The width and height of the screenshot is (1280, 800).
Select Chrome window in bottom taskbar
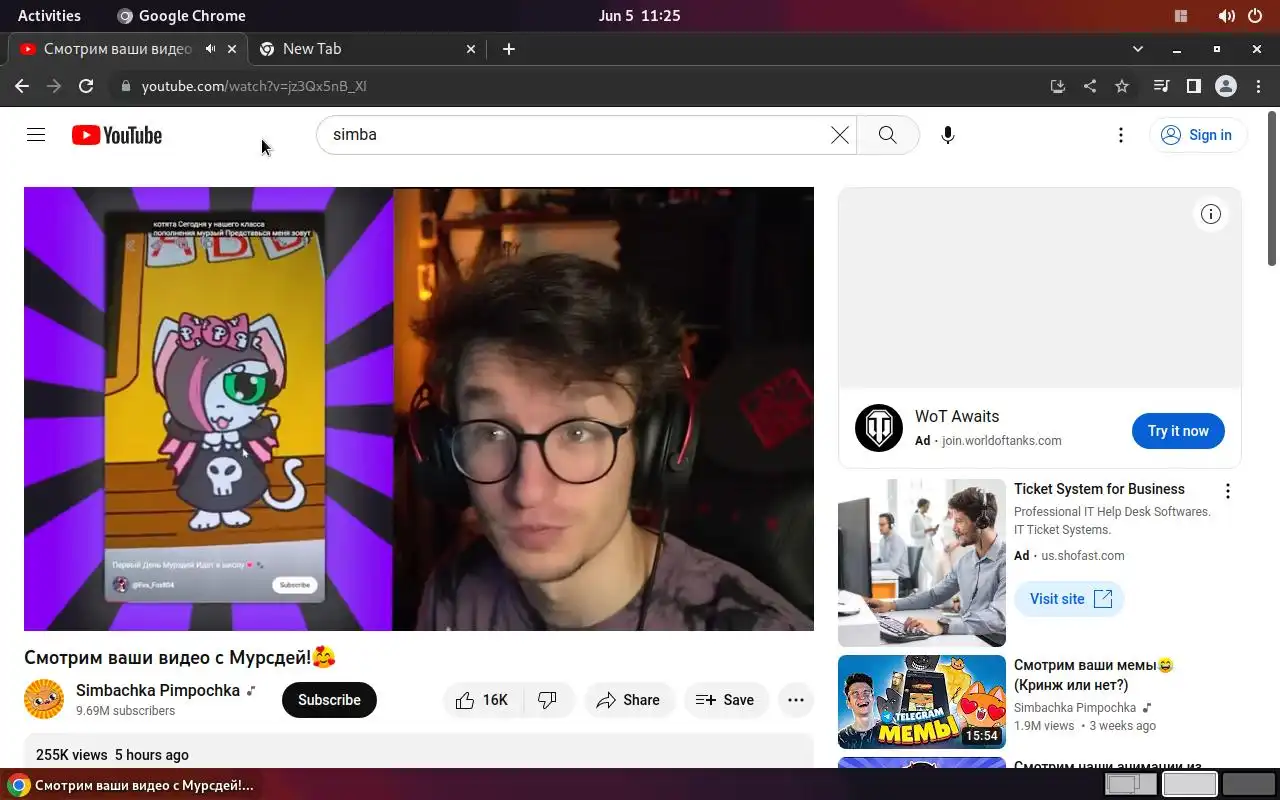point(132,785)
